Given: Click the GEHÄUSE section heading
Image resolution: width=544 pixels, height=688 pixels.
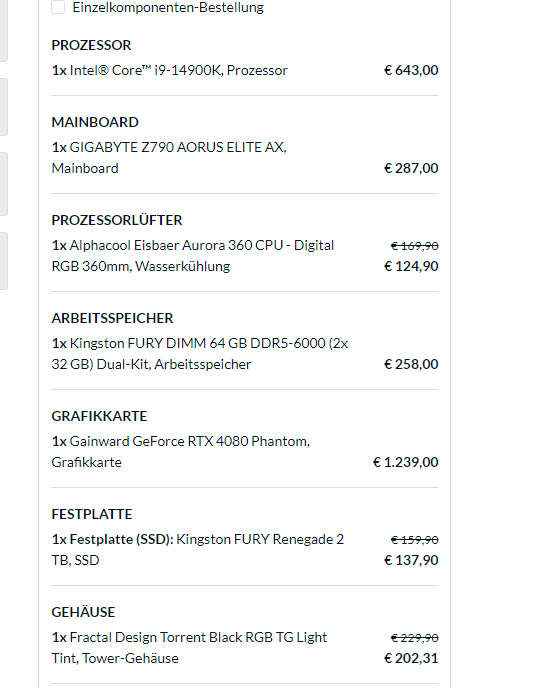Looking at the screenshot, I should (x=83, y=612).
